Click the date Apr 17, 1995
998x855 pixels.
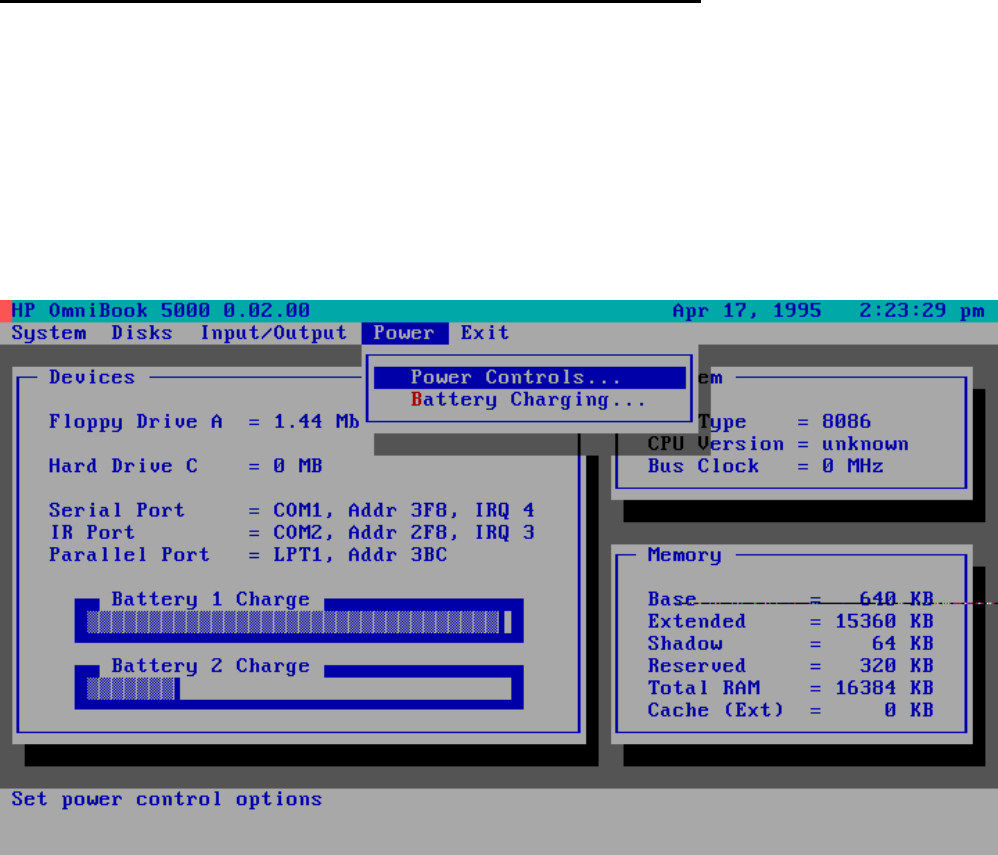pos(747,311)
